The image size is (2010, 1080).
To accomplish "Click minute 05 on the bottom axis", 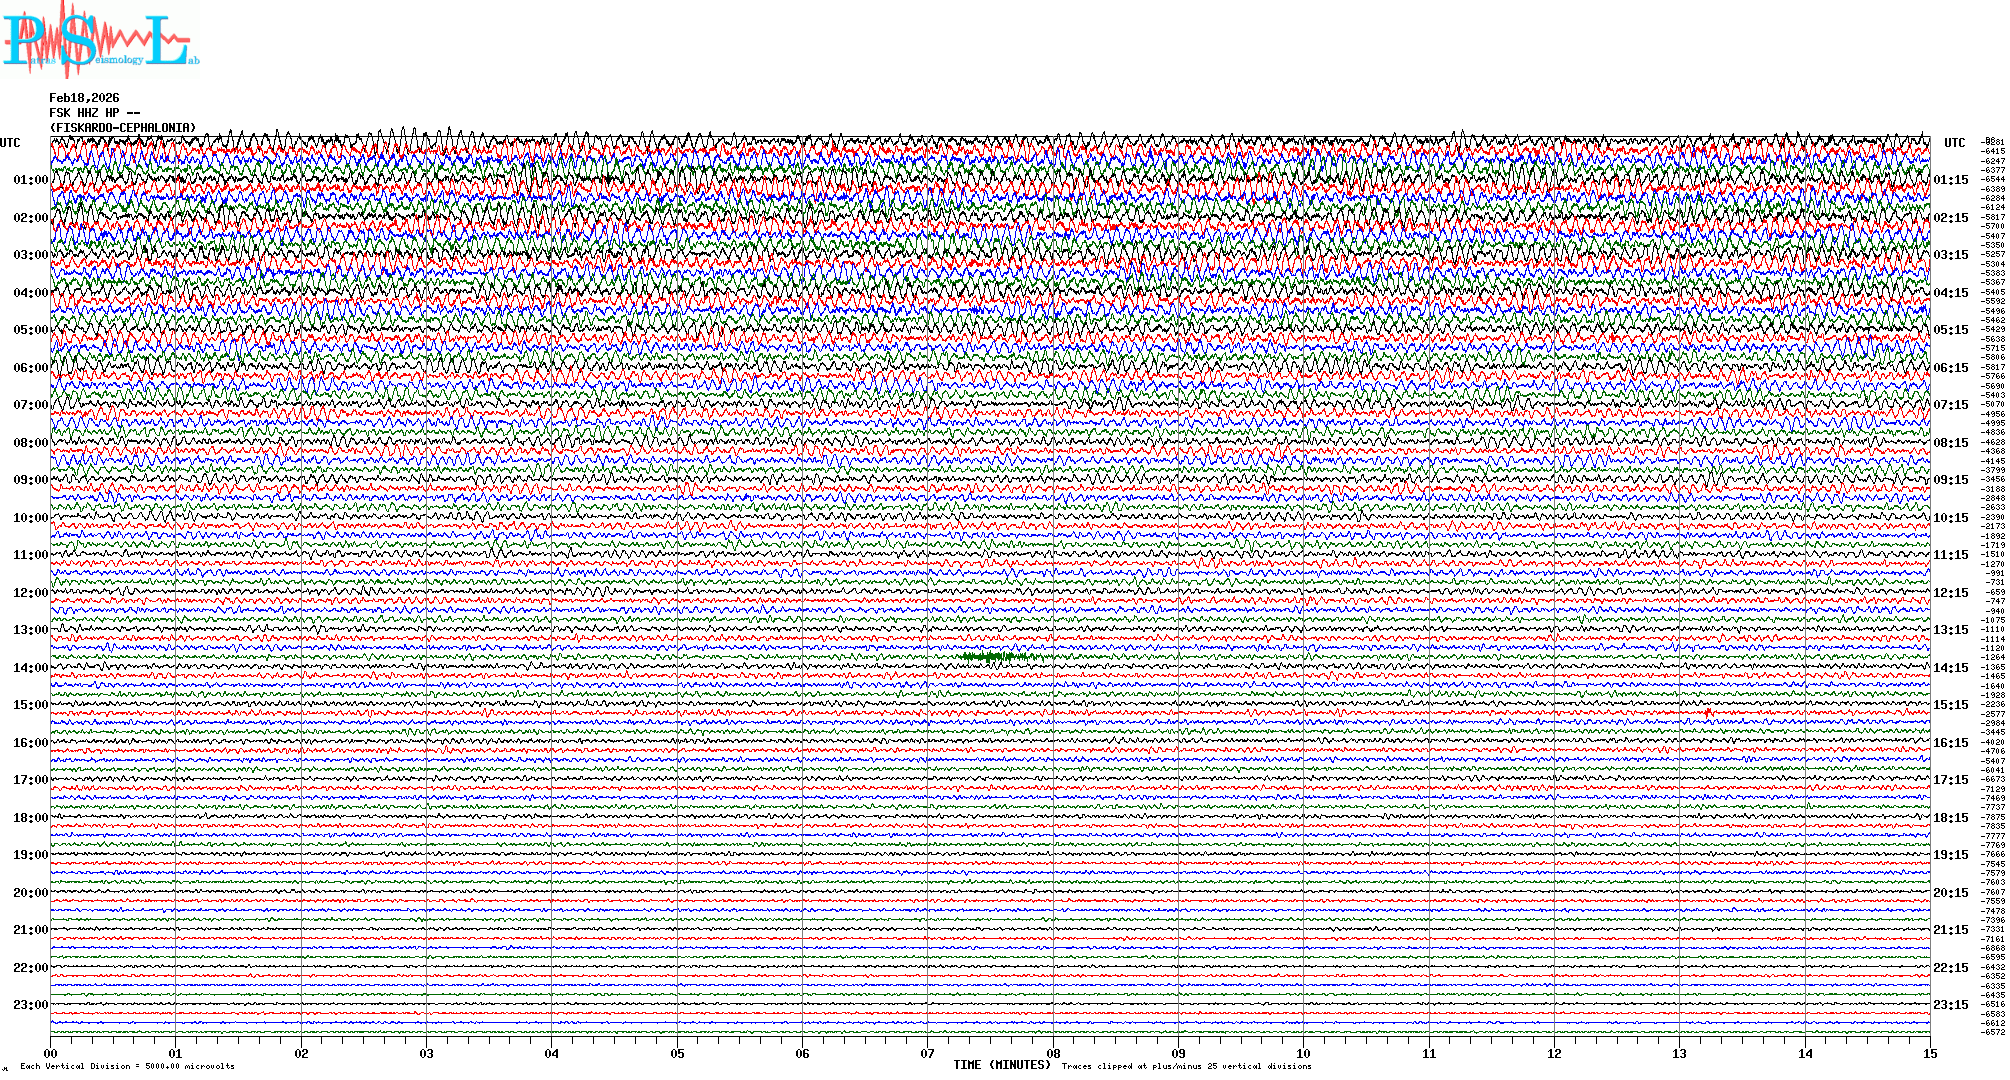I will [x=677, y=1053].
